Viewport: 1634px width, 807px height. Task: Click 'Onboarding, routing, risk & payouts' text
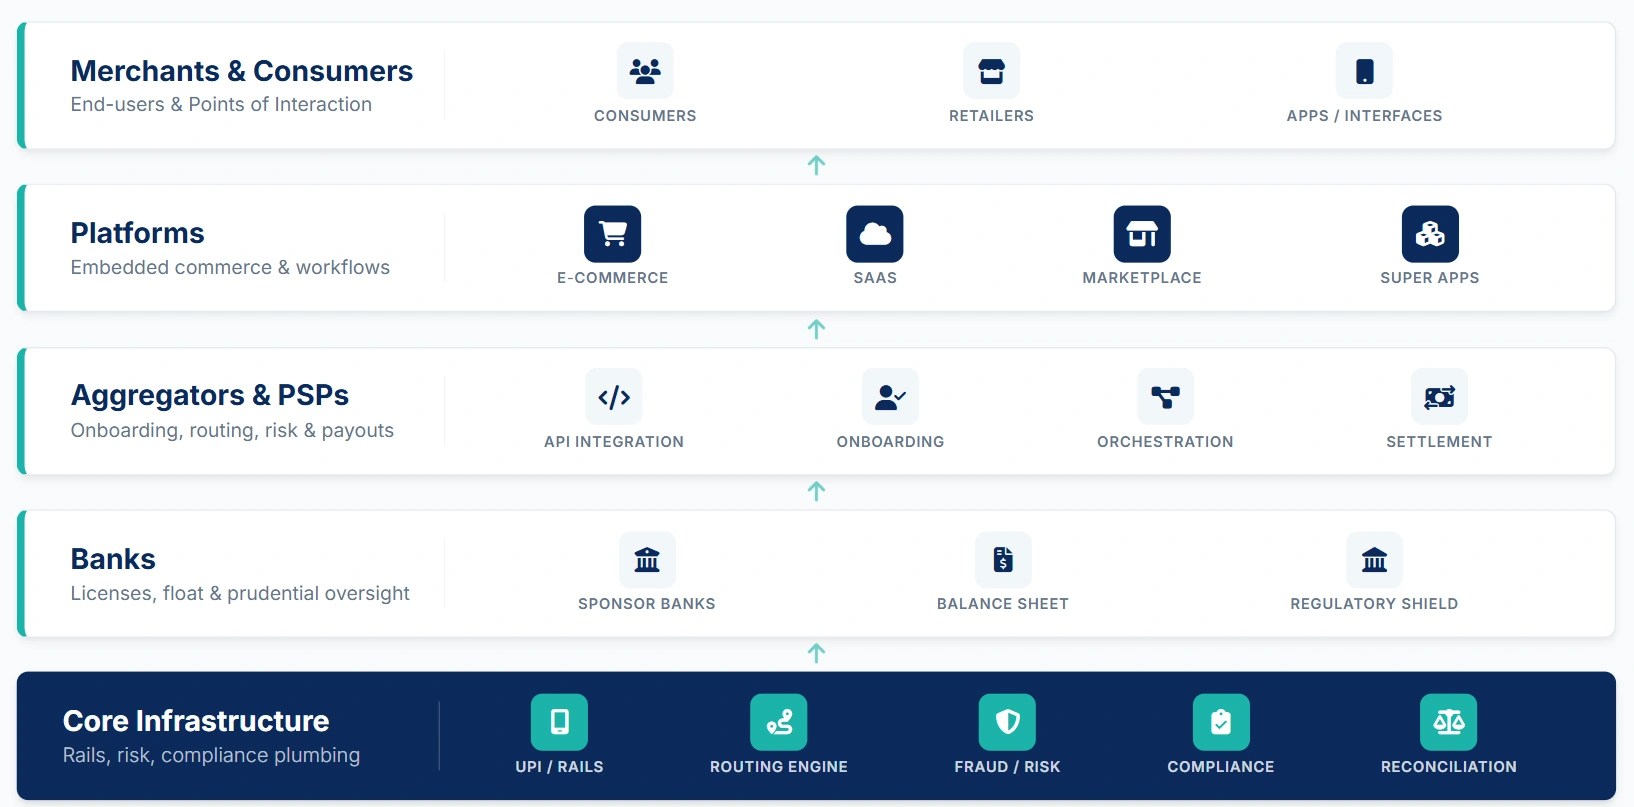pyautogui.click(x=232, y=430)
